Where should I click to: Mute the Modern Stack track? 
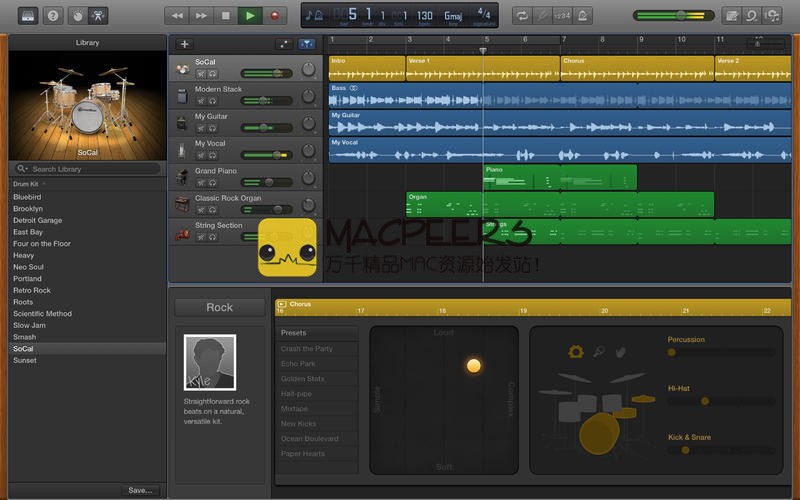tap(201, 101)
